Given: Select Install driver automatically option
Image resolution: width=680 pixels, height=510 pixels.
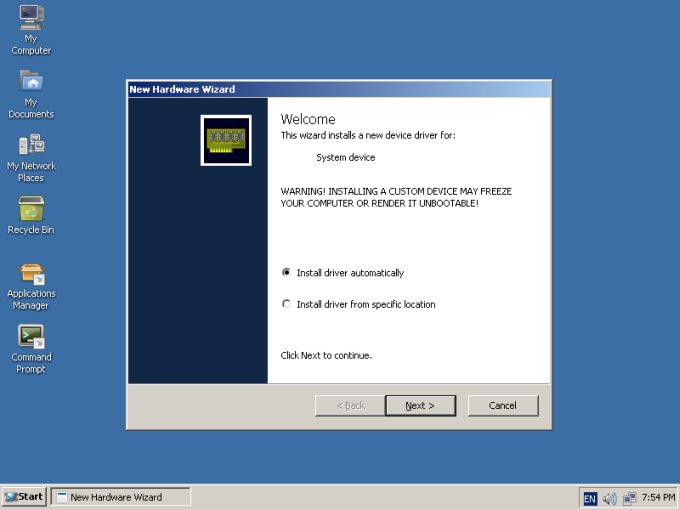Looking at the screenshot, I should pos(287,273).
